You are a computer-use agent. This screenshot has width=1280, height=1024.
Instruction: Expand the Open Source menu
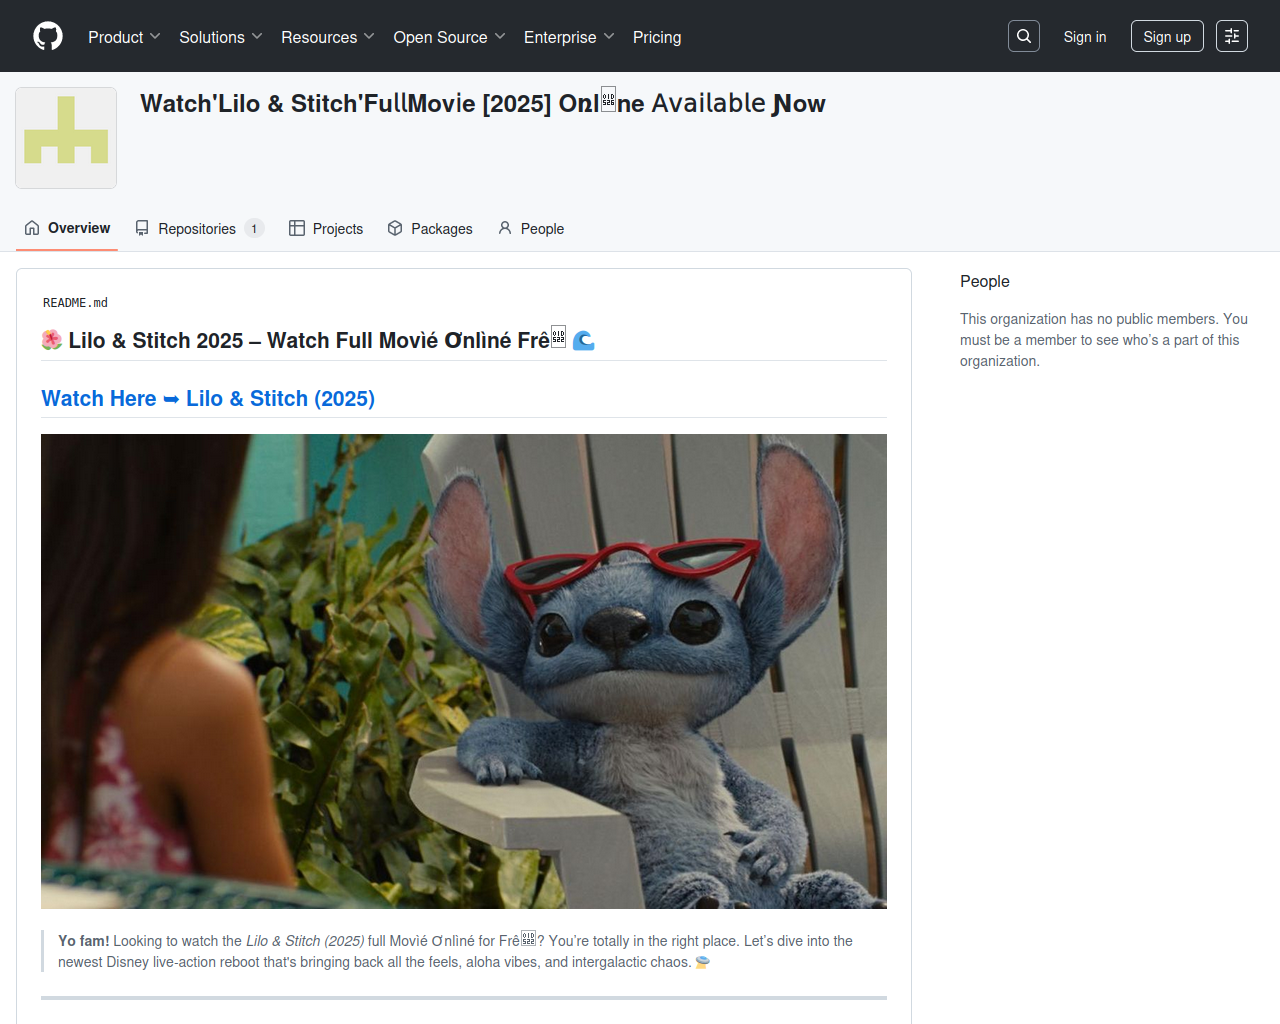[449, 37]
